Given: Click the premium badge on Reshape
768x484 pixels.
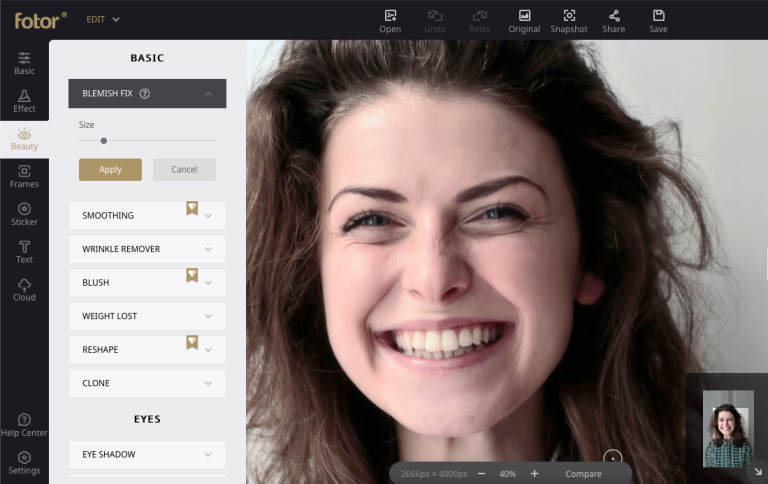Looking at the screenshot, I should point(192,342).
